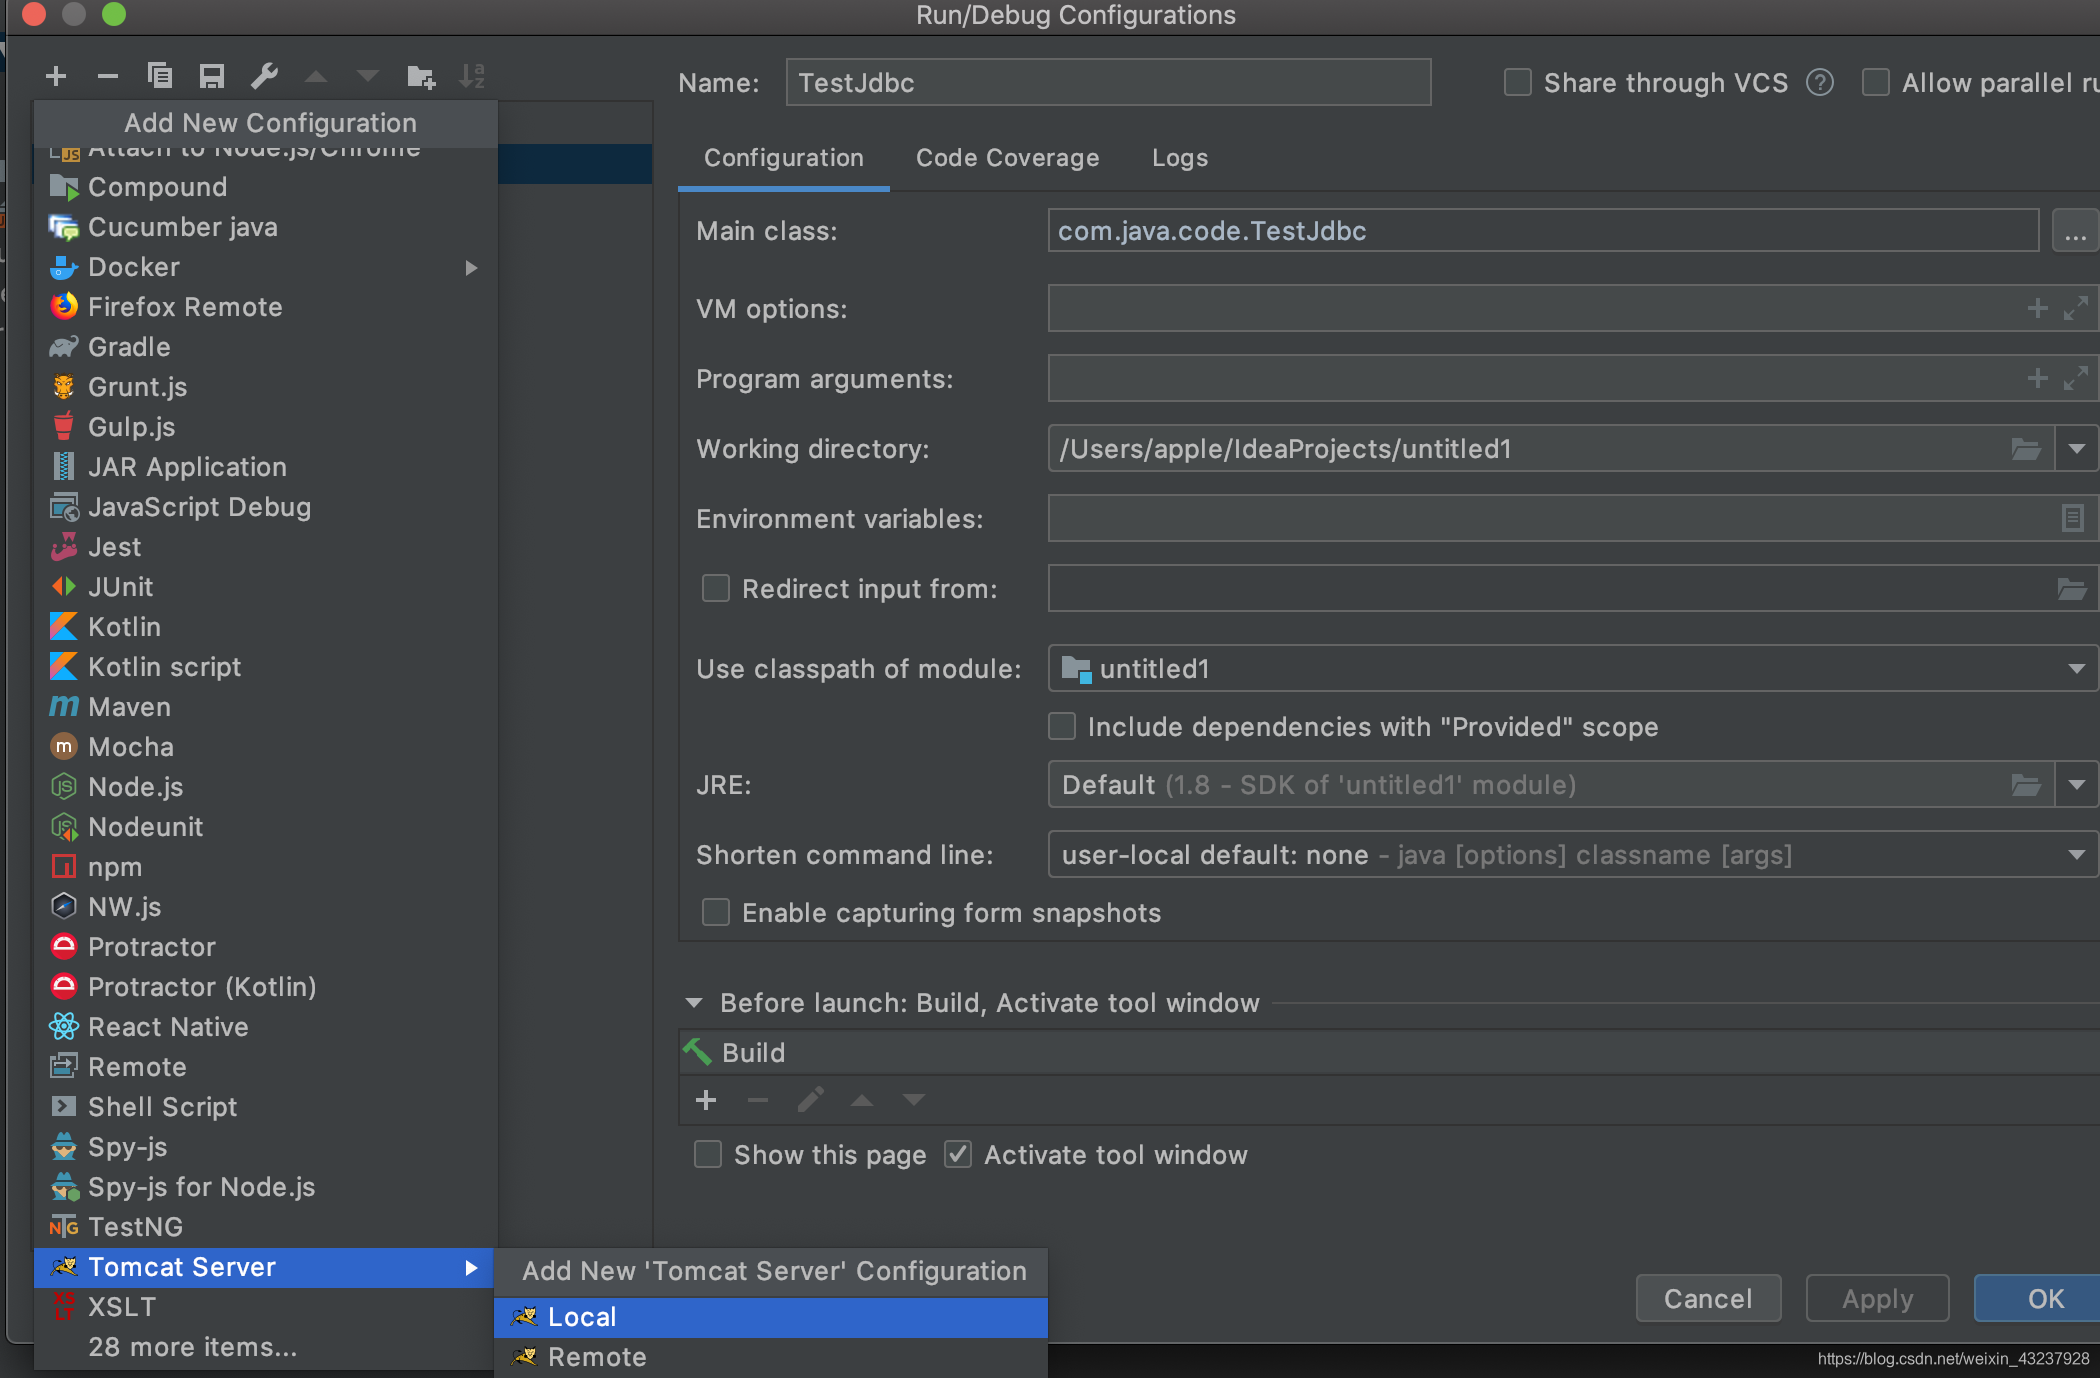Viewport: 2100px width, 1378px height.
Task: Choose JAR Application configuration type
Action: pyautogui.click(x=265, y=467)
